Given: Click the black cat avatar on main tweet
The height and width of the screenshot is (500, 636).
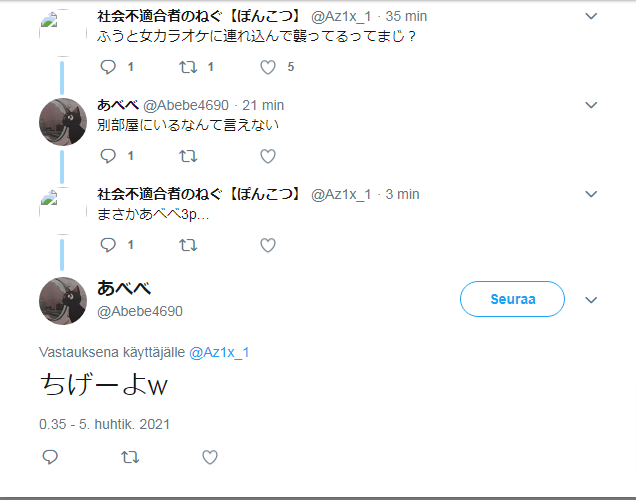Looking at the screenshot, I should coord(63,301).
